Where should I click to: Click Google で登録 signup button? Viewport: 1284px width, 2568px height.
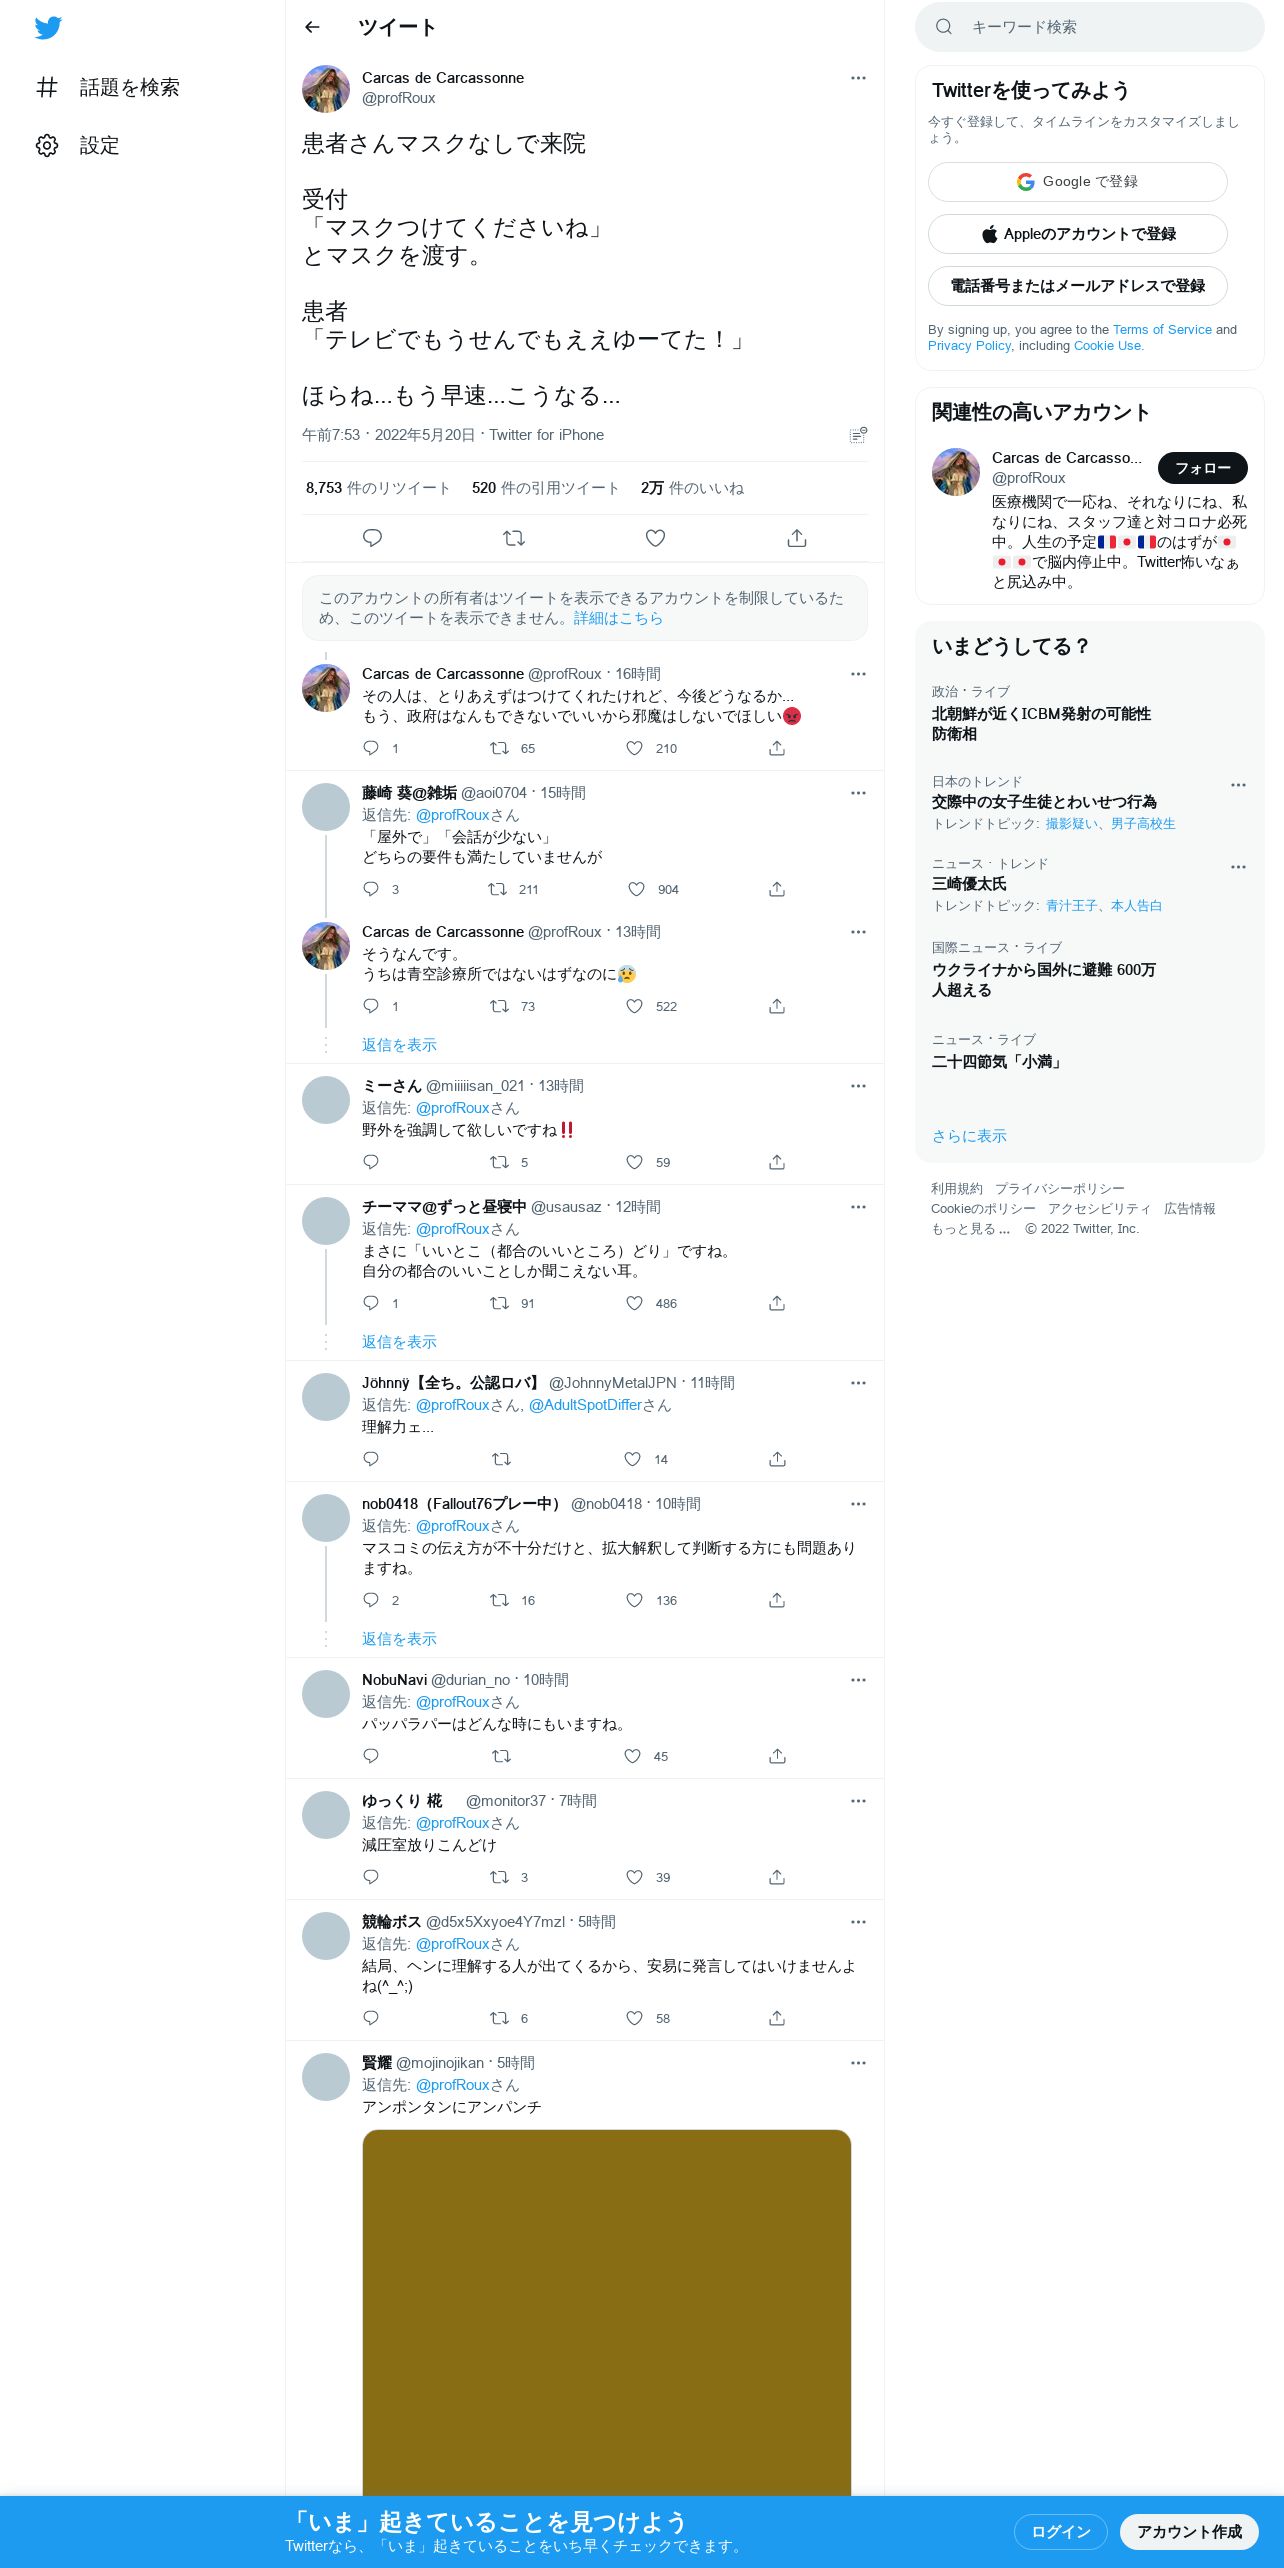[x=1078, y=182]
